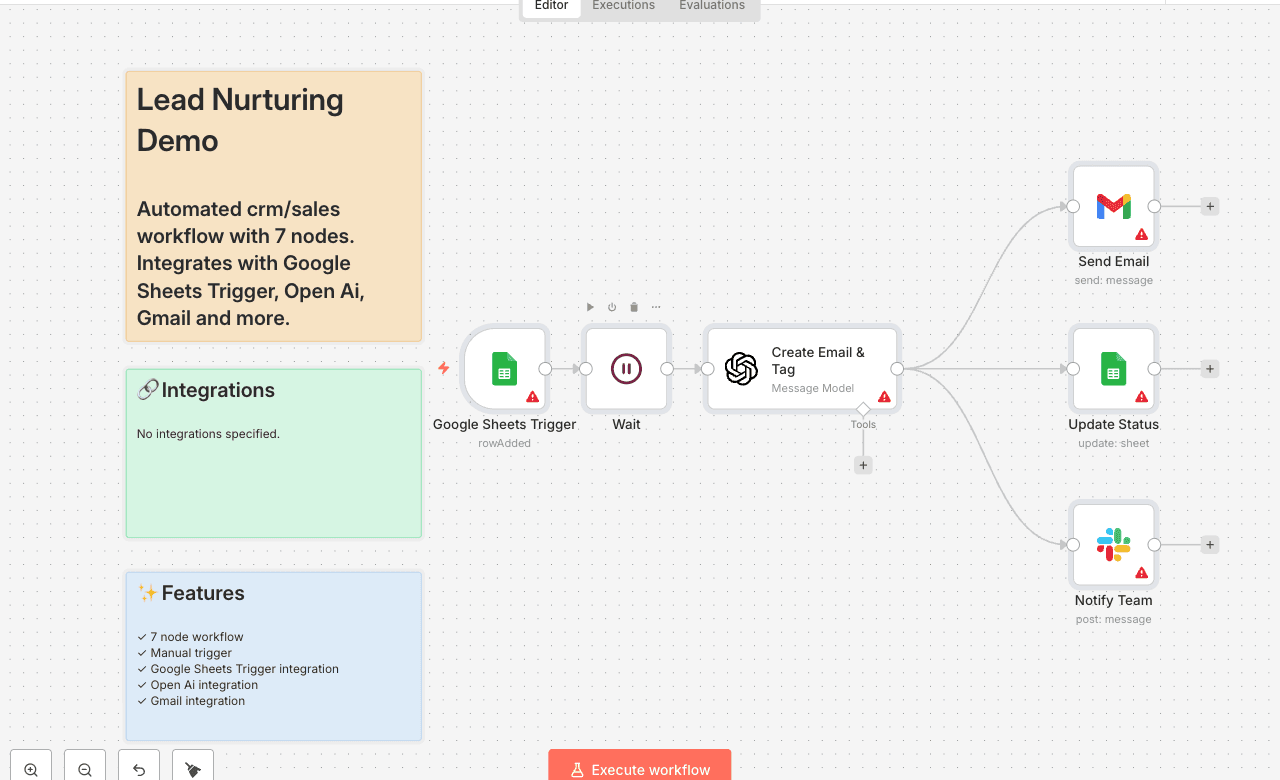
Task: Open the Wait node's ellipsis options menu
Action: point(655,307)
